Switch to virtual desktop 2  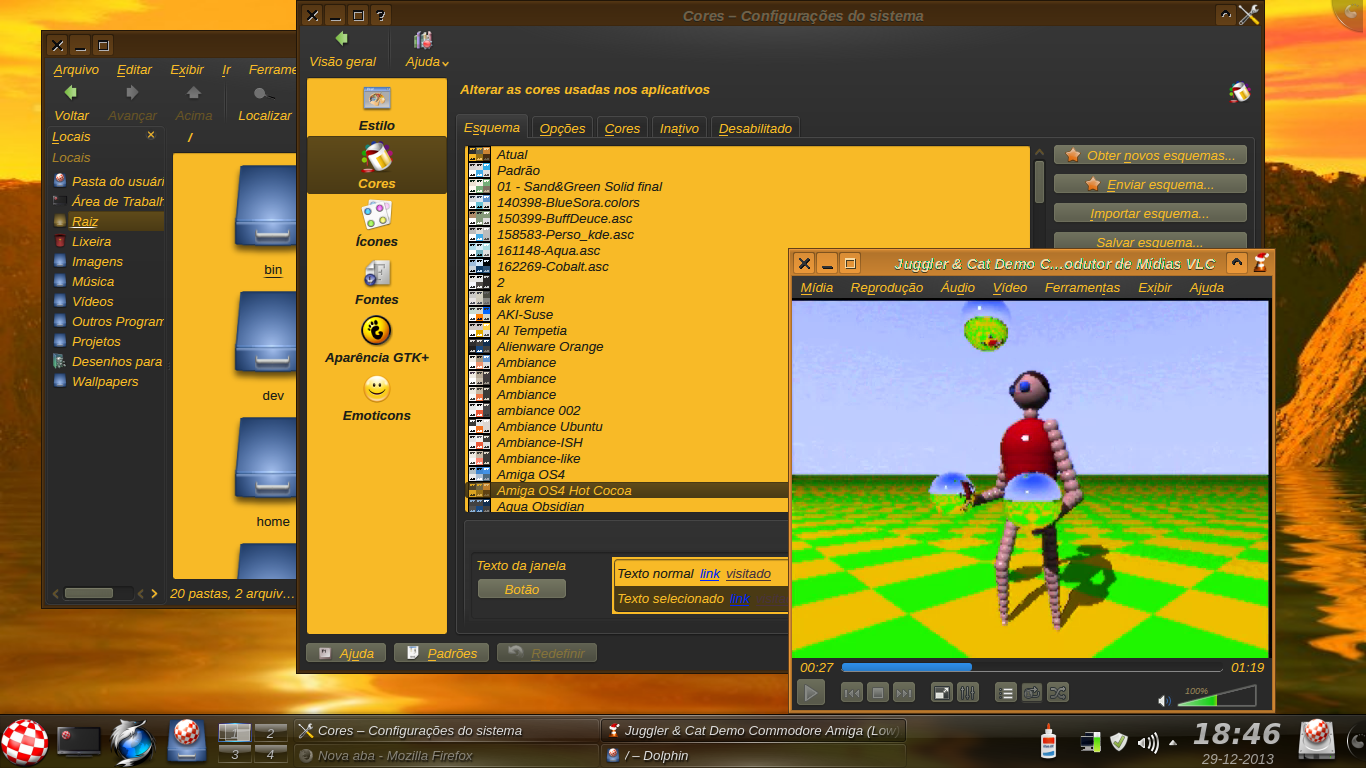(270, 733)
